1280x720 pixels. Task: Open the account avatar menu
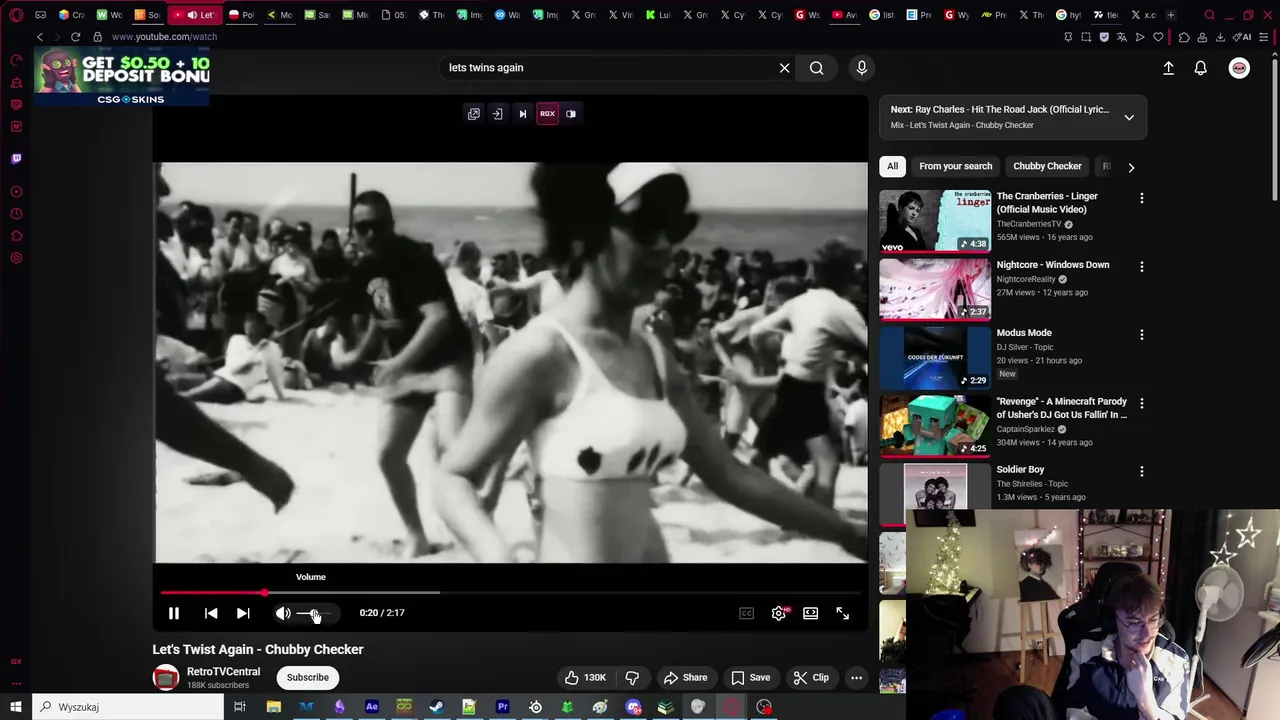click(1239, 68)
